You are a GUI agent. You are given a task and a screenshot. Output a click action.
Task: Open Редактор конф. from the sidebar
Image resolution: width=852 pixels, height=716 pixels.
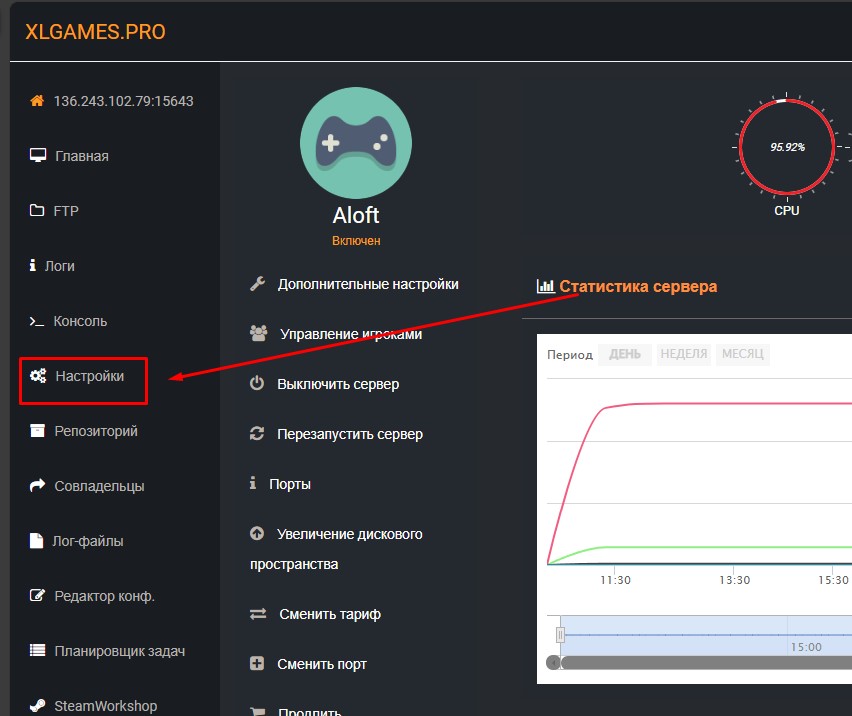(x=105, y=595)
